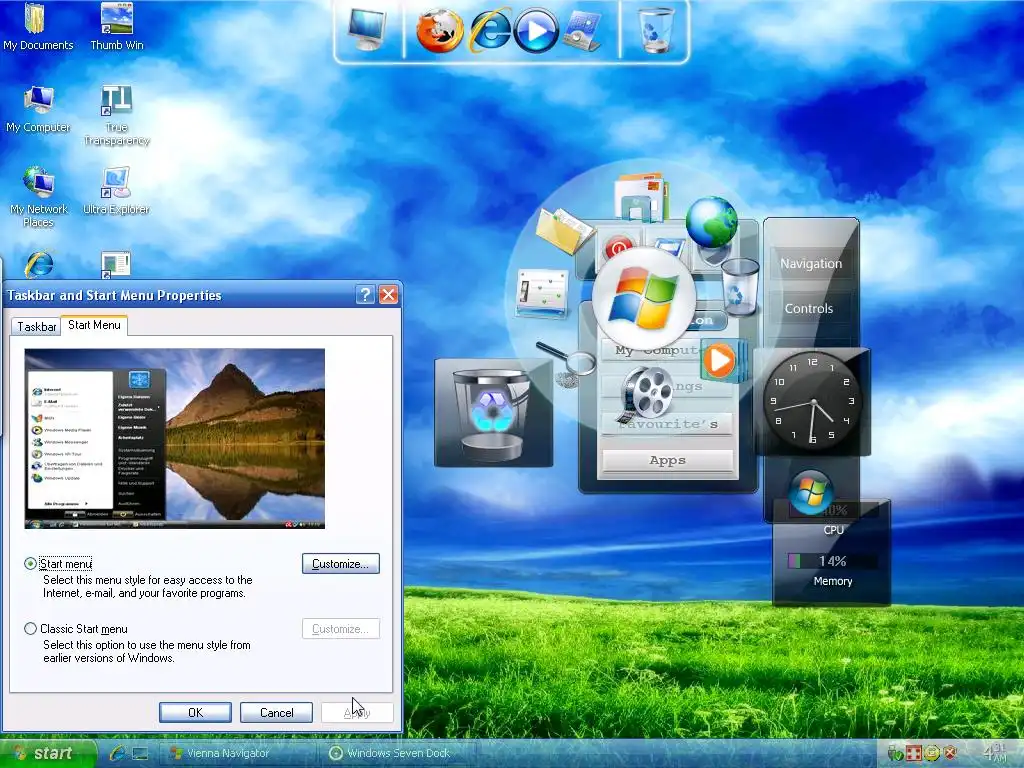
Task: Click the small recycle bin near the orb
Action: pyautogui.click(x=740, y=285)
